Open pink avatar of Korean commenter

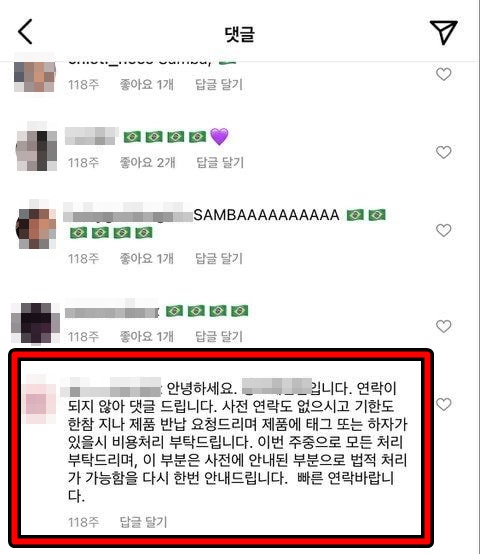(39, 401)
